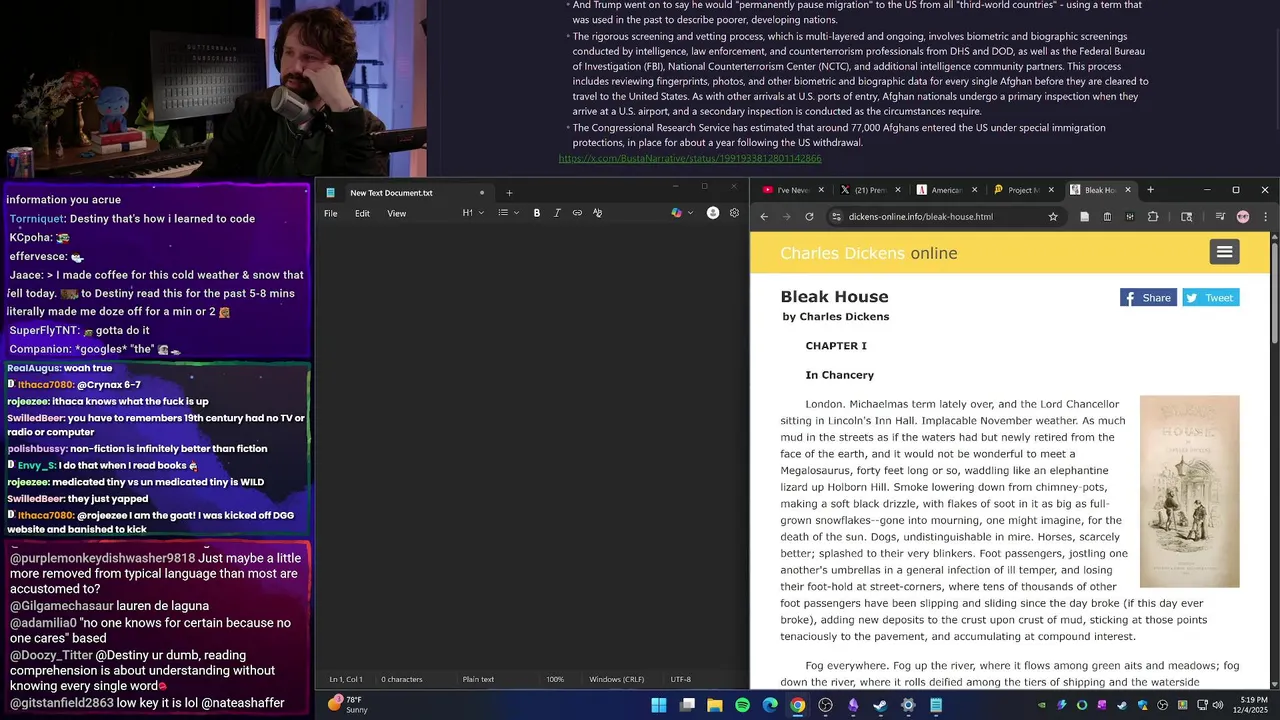Image resolution: width=1280 pixels, height=720 pixels.
Task: Go forward in the Chrome browser
Action: pos(786,217)
